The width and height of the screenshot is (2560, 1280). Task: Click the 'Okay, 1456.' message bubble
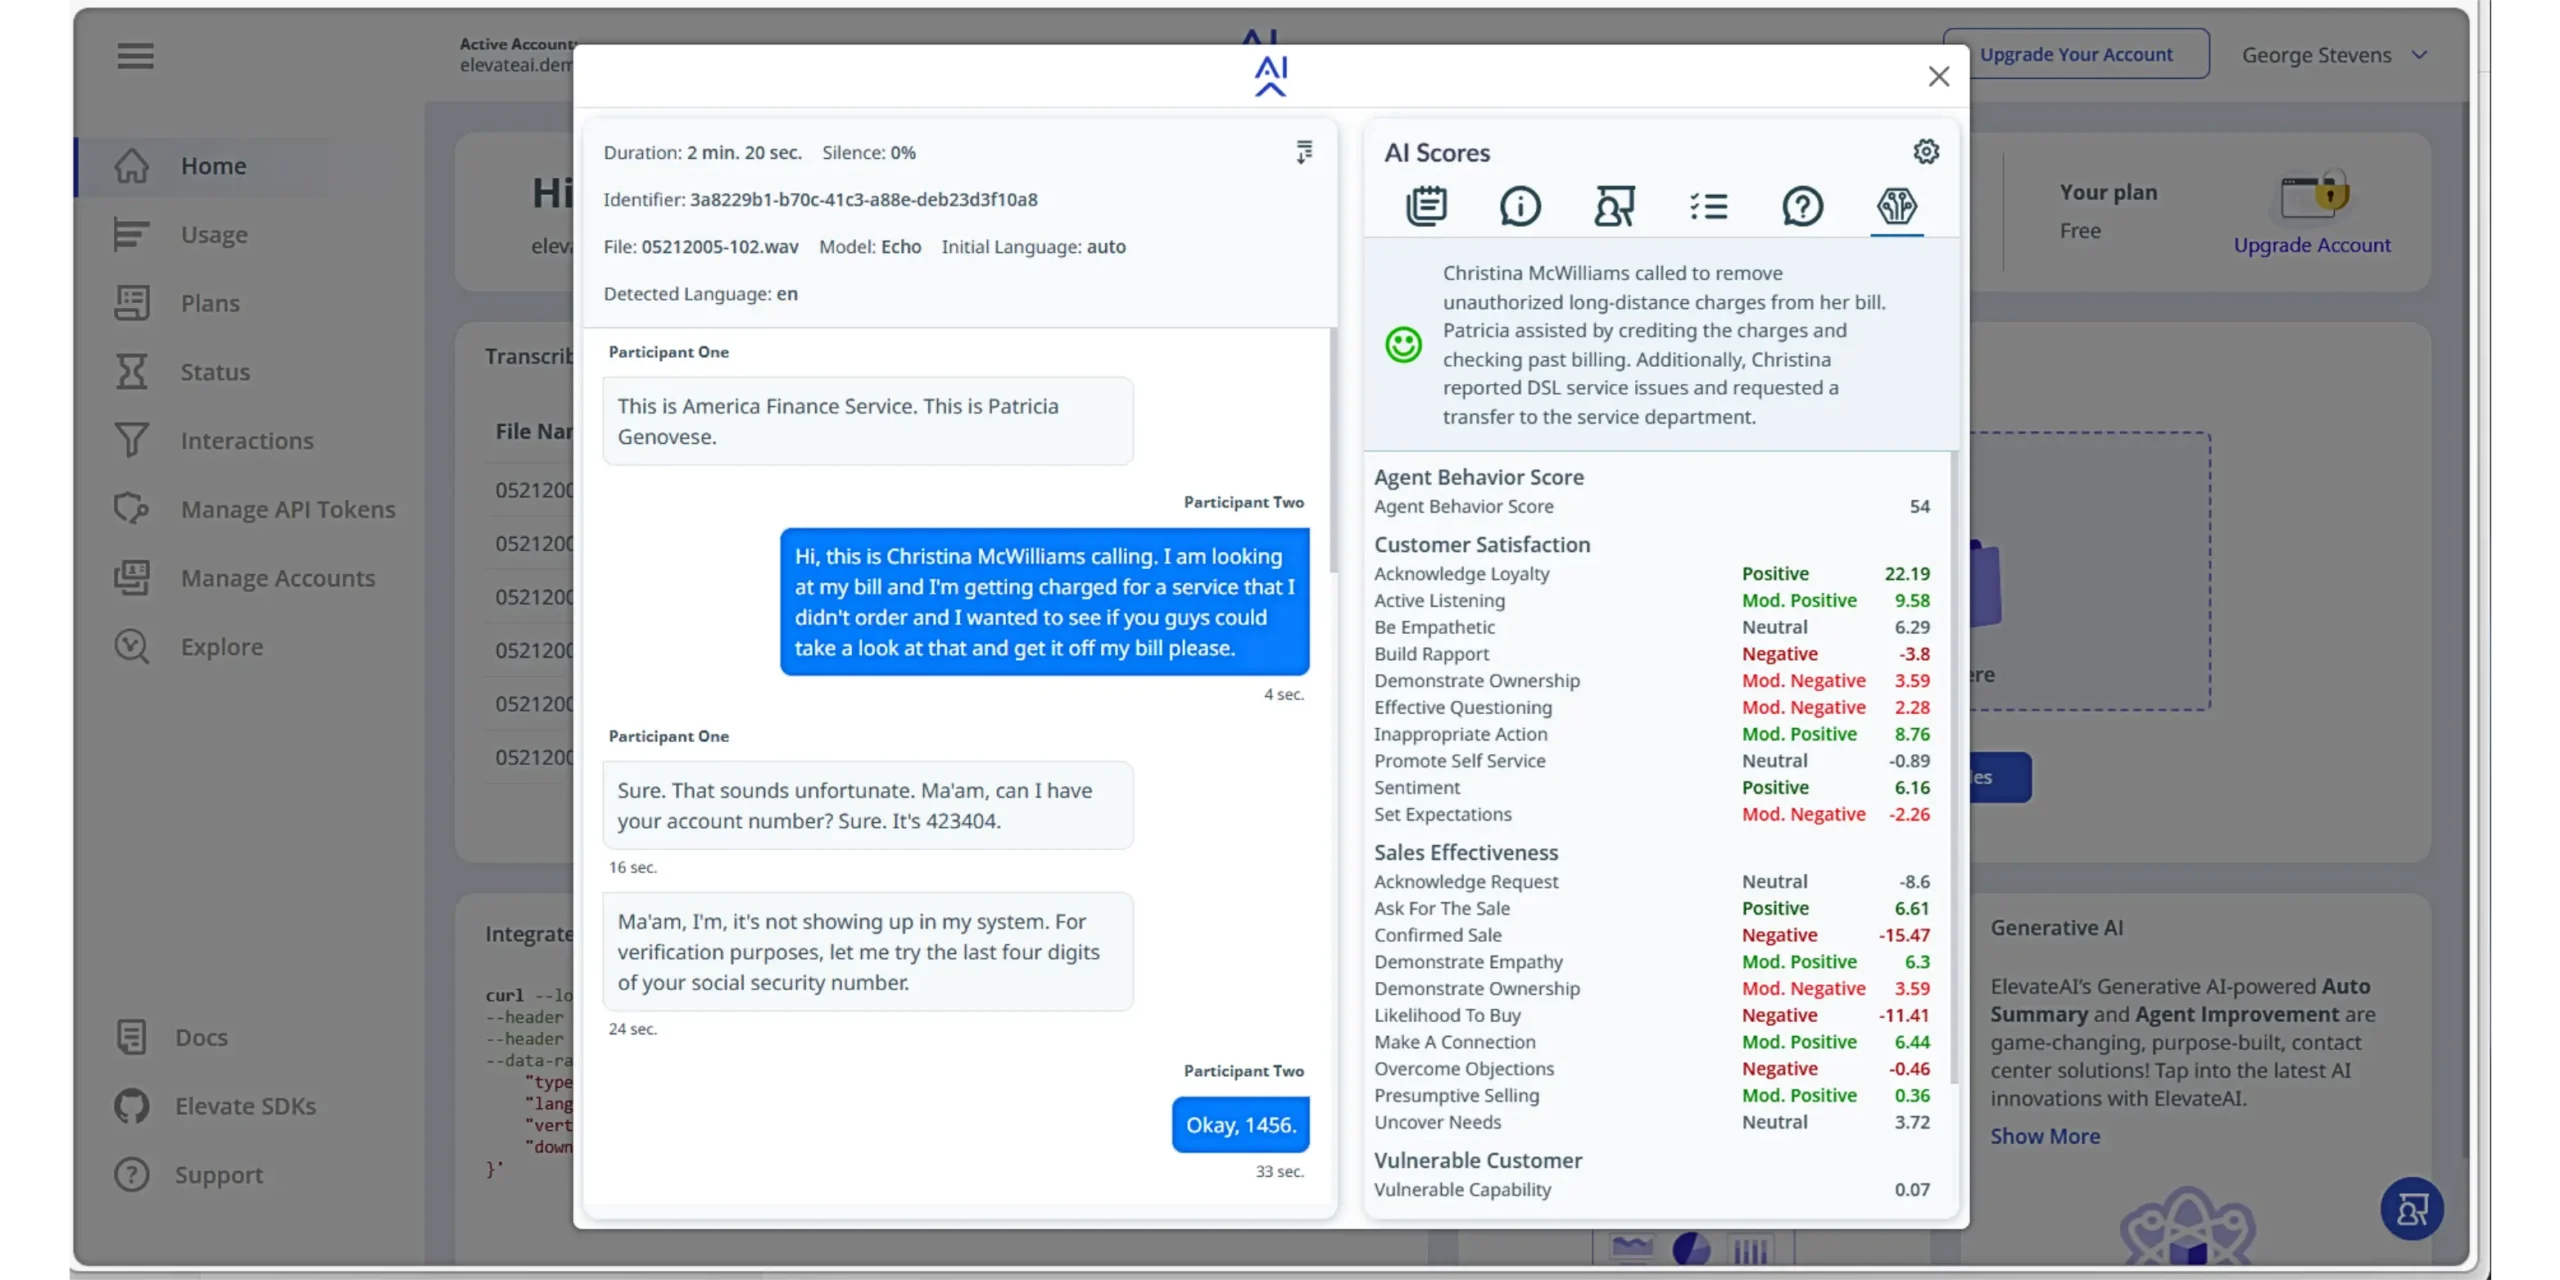coord(1240,1125)
